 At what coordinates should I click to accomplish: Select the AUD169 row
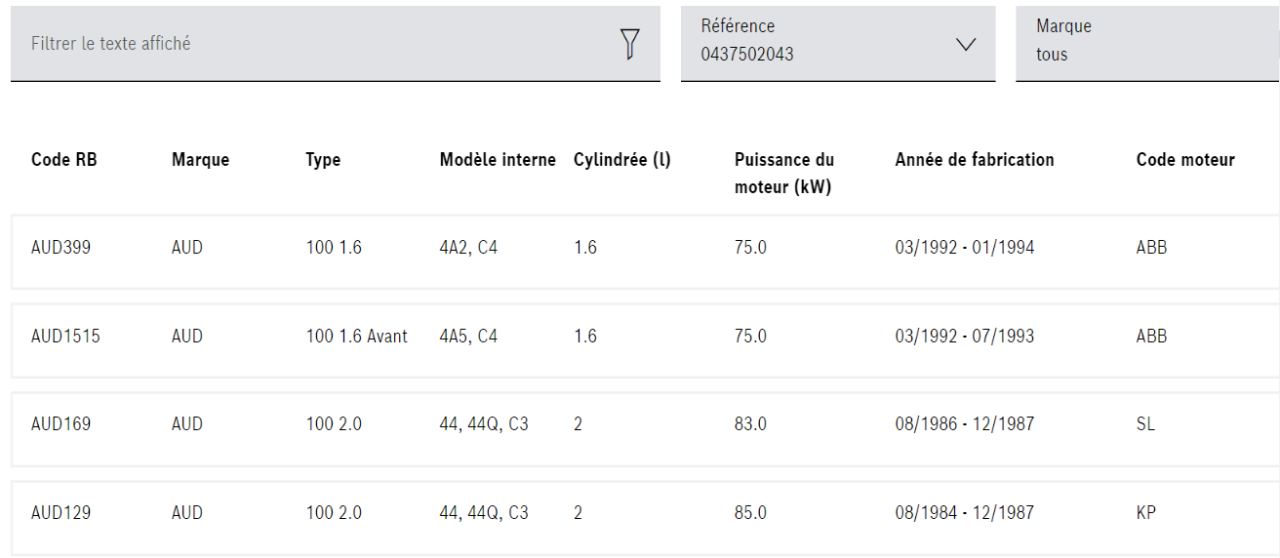coord(61,424)
